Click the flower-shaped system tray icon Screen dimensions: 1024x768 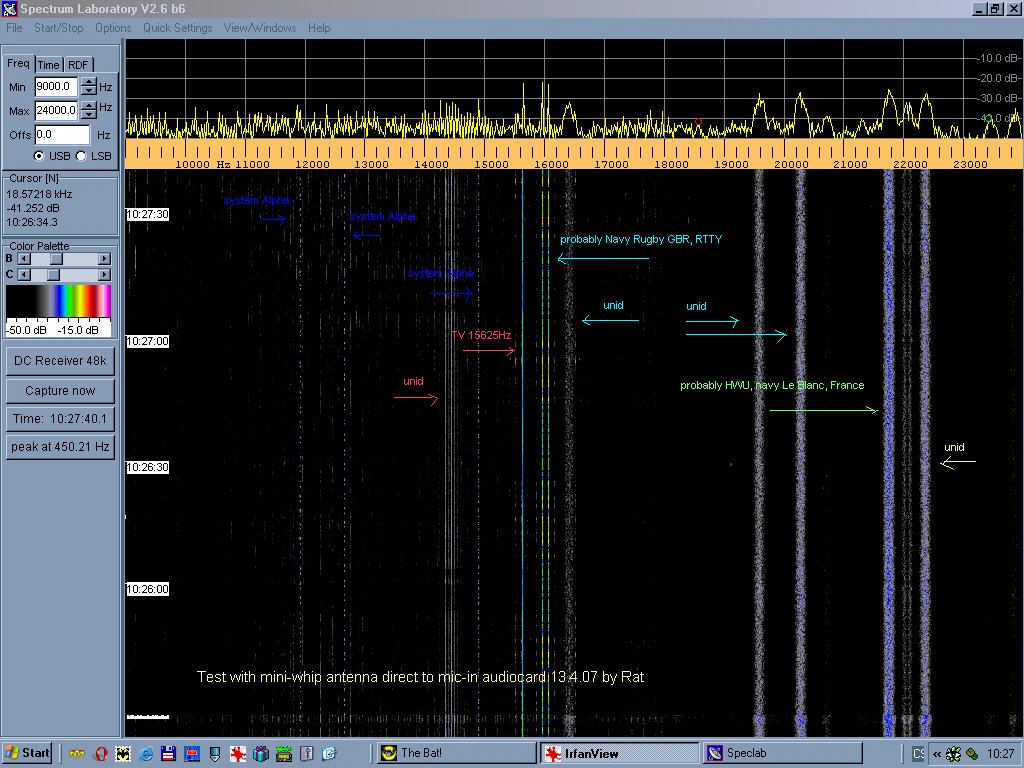pos(953,754)
